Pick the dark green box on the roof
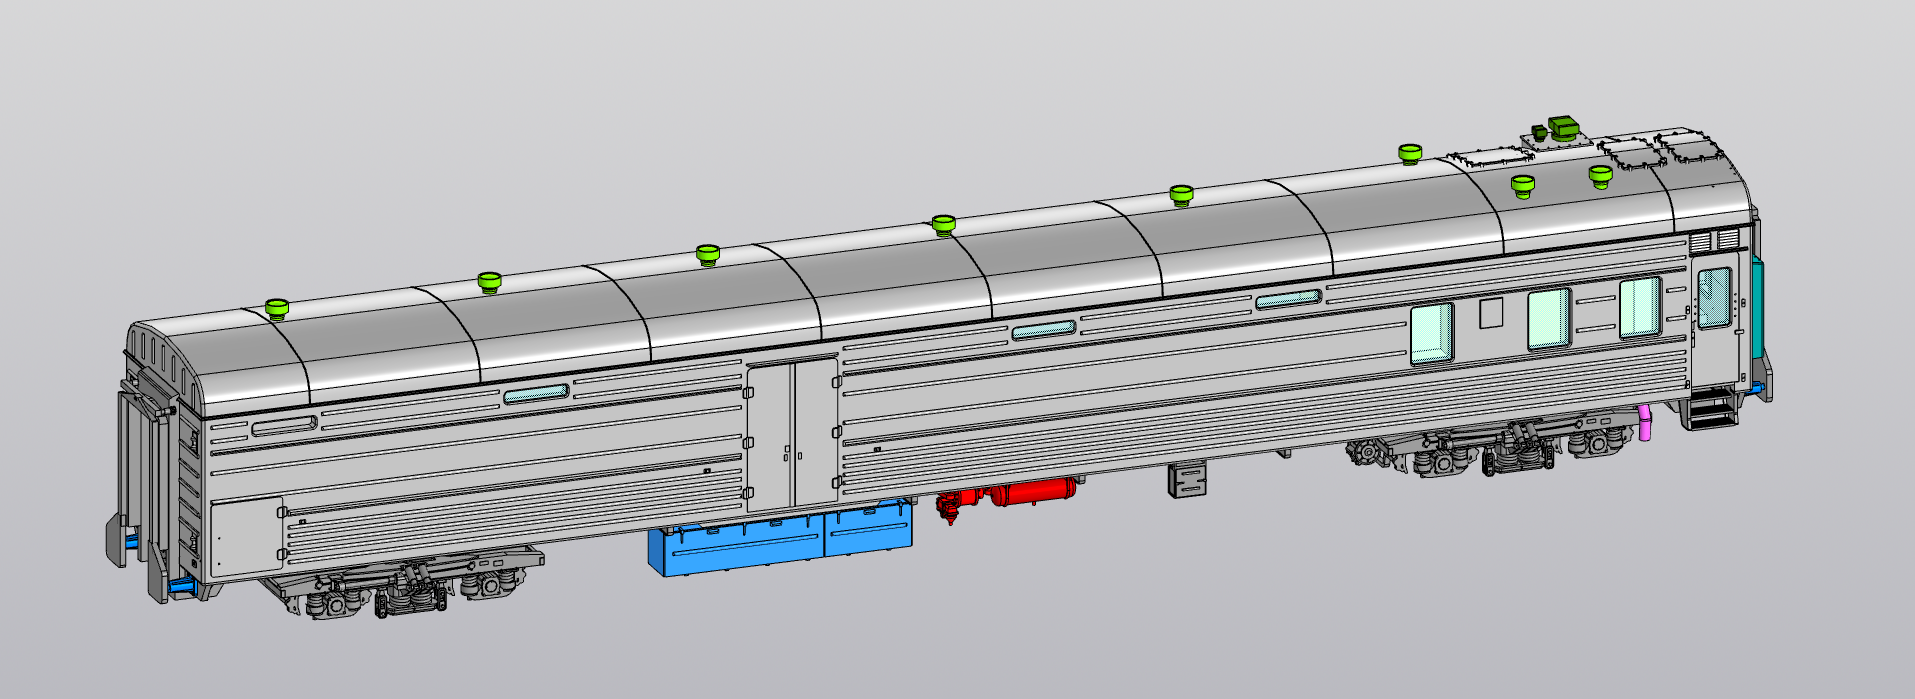Screen dimensions: 1915x699 1562,128
